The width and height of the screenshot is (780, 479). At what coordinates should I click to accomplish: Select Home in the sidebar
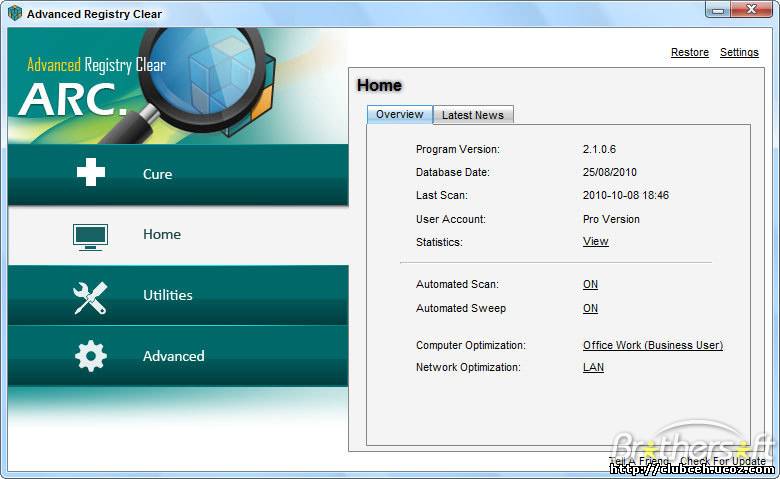click(178, 235)
